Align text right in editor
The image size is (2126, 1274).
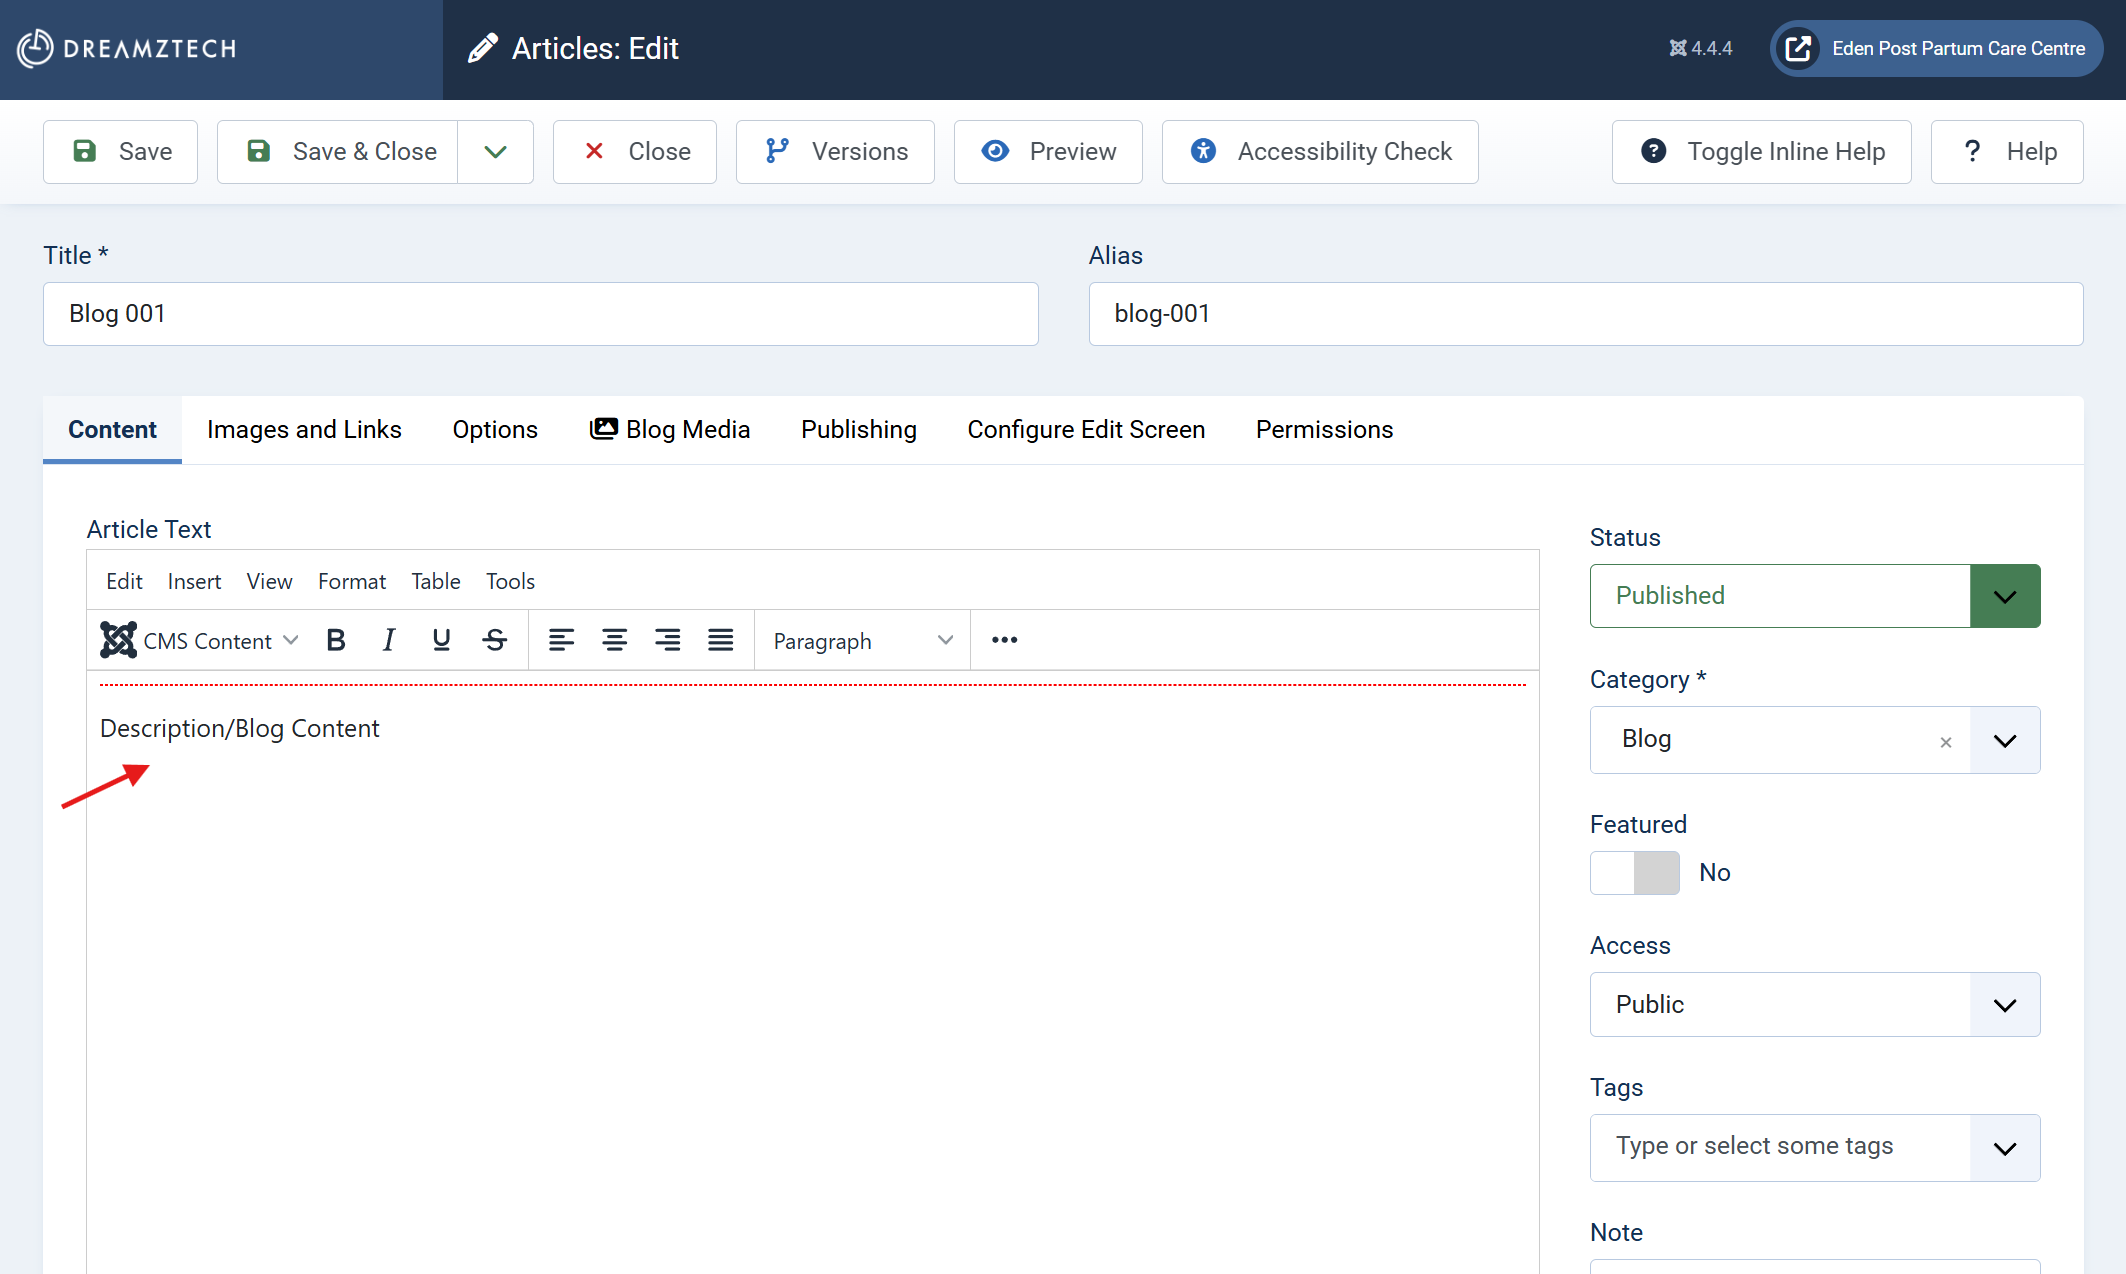click(x=667, y=640)
